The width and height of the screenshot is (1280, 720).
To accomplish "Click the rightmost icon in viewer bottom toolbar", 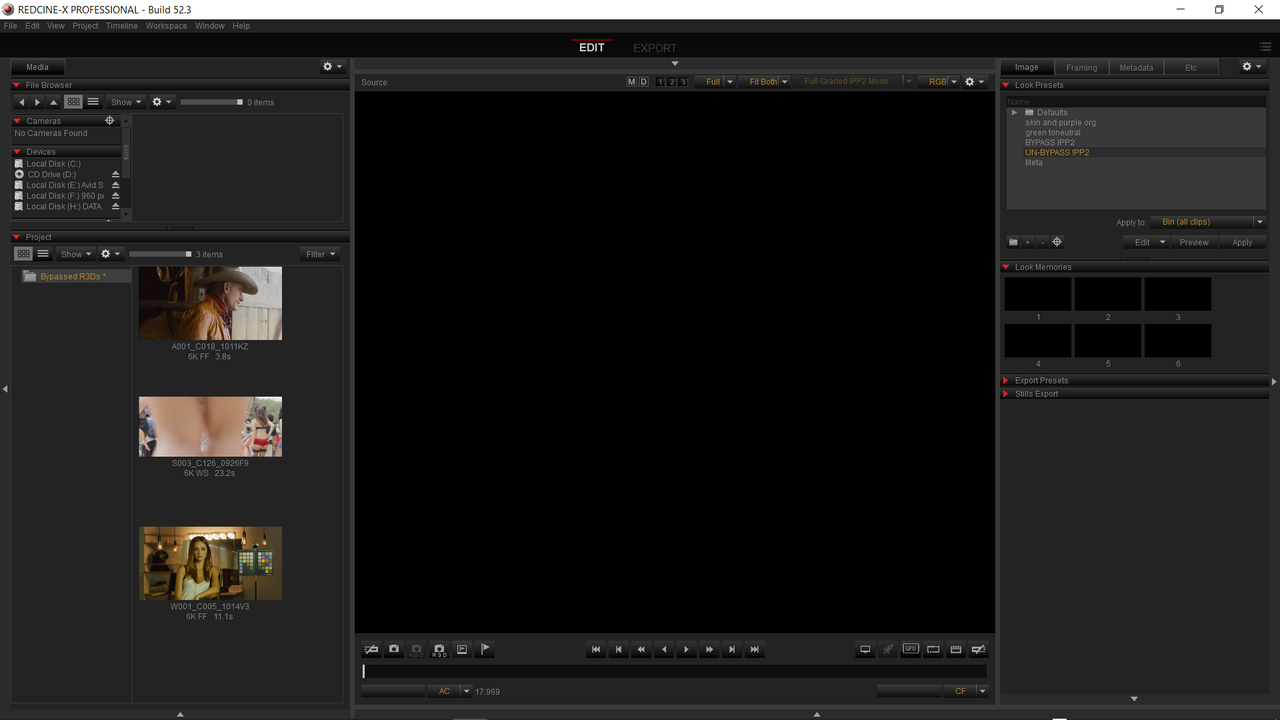I will pyautogui.click(x=979, y=649).
